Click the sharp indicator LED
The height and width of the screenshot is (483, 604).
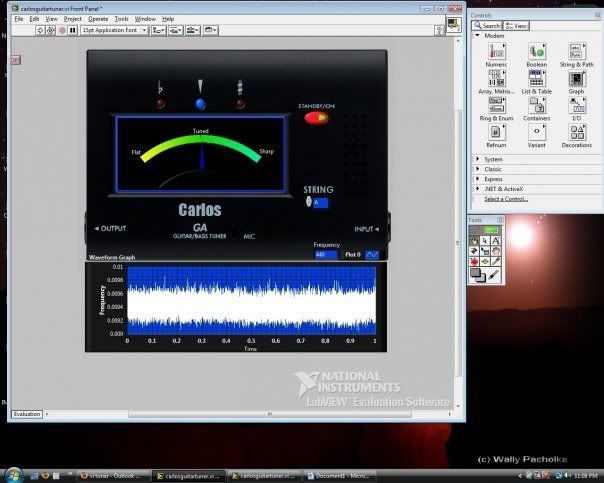point(240,104)
